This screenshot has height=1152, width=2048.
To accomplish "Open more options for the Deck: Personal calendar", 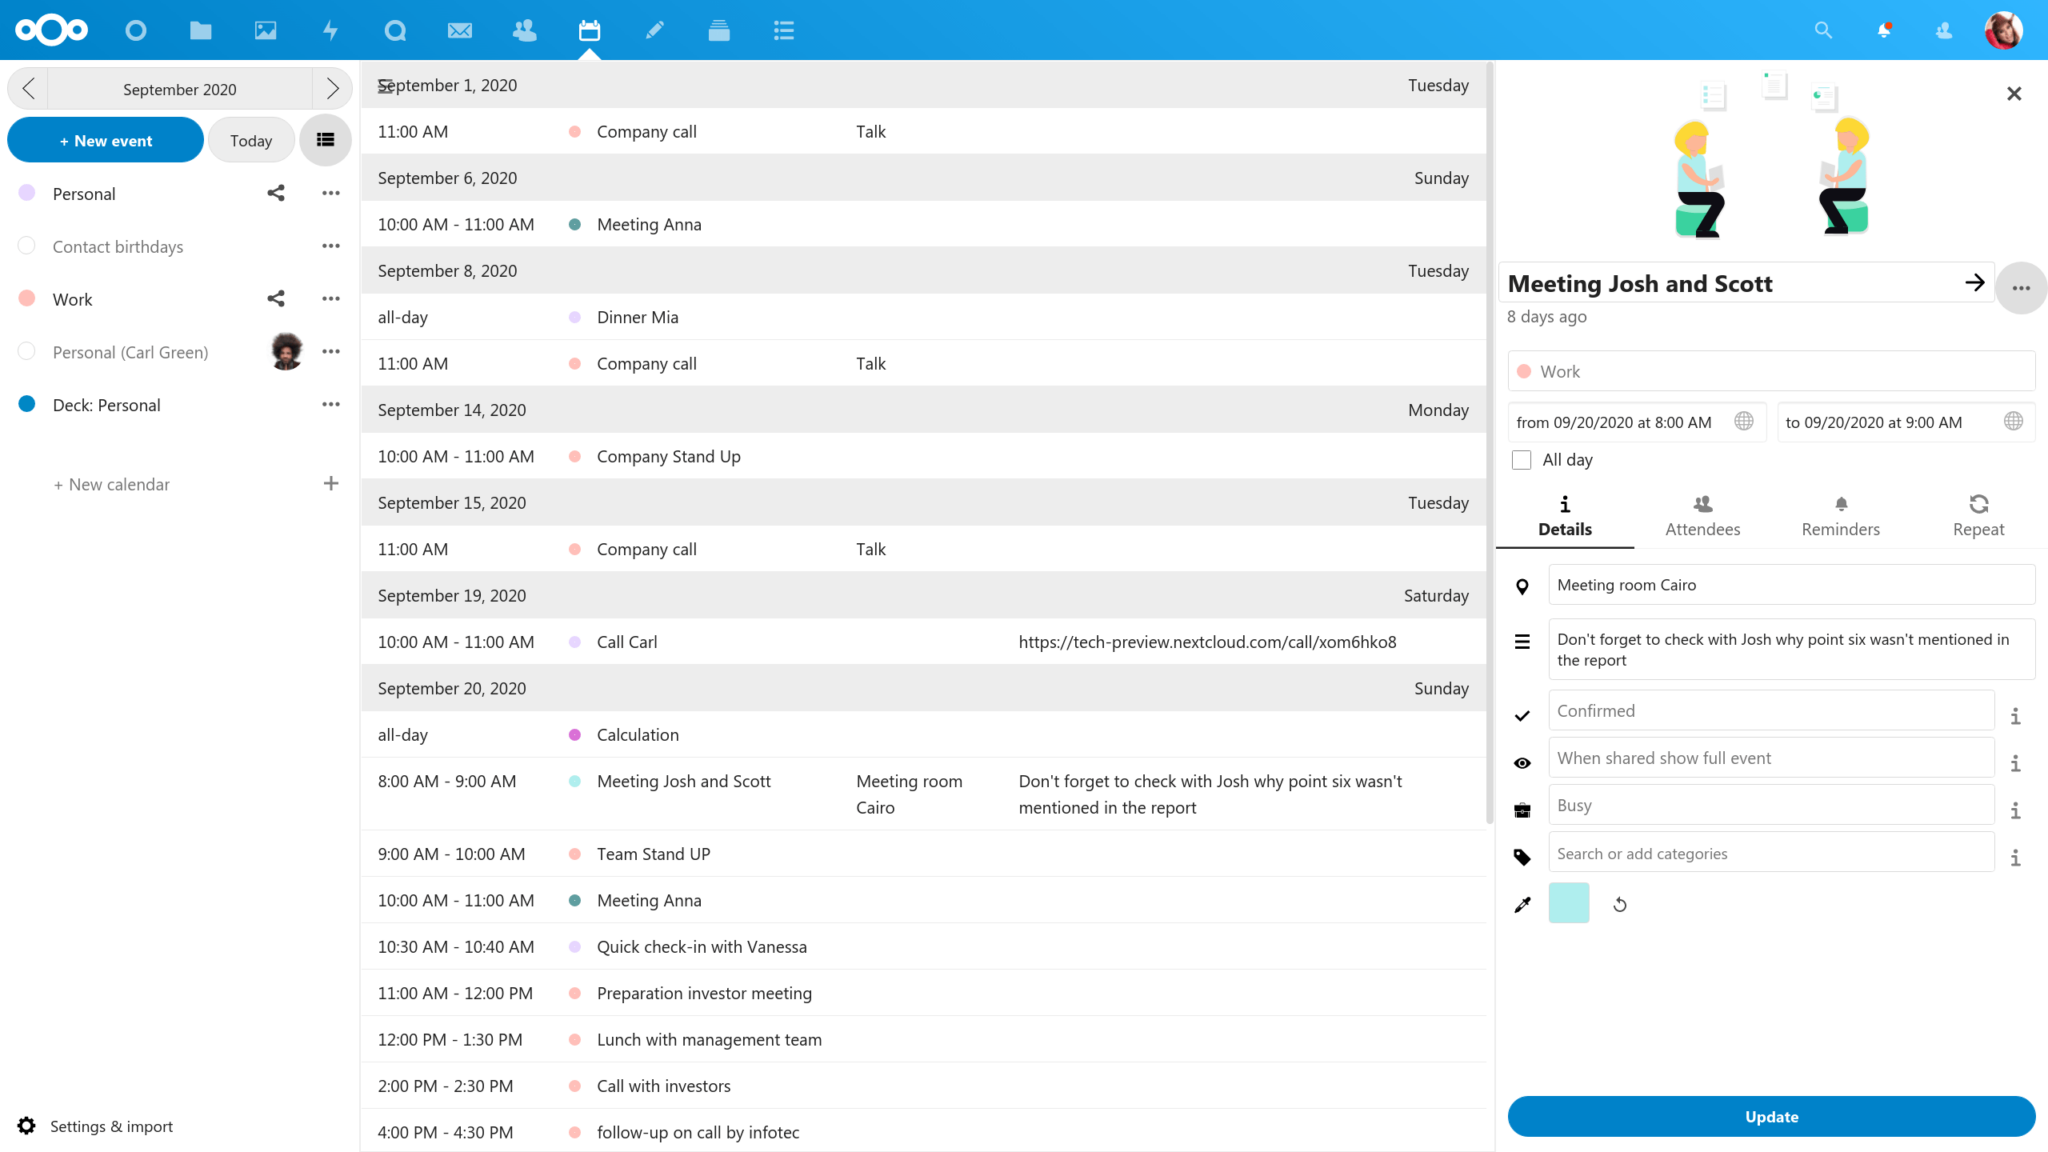I will 331,404.
